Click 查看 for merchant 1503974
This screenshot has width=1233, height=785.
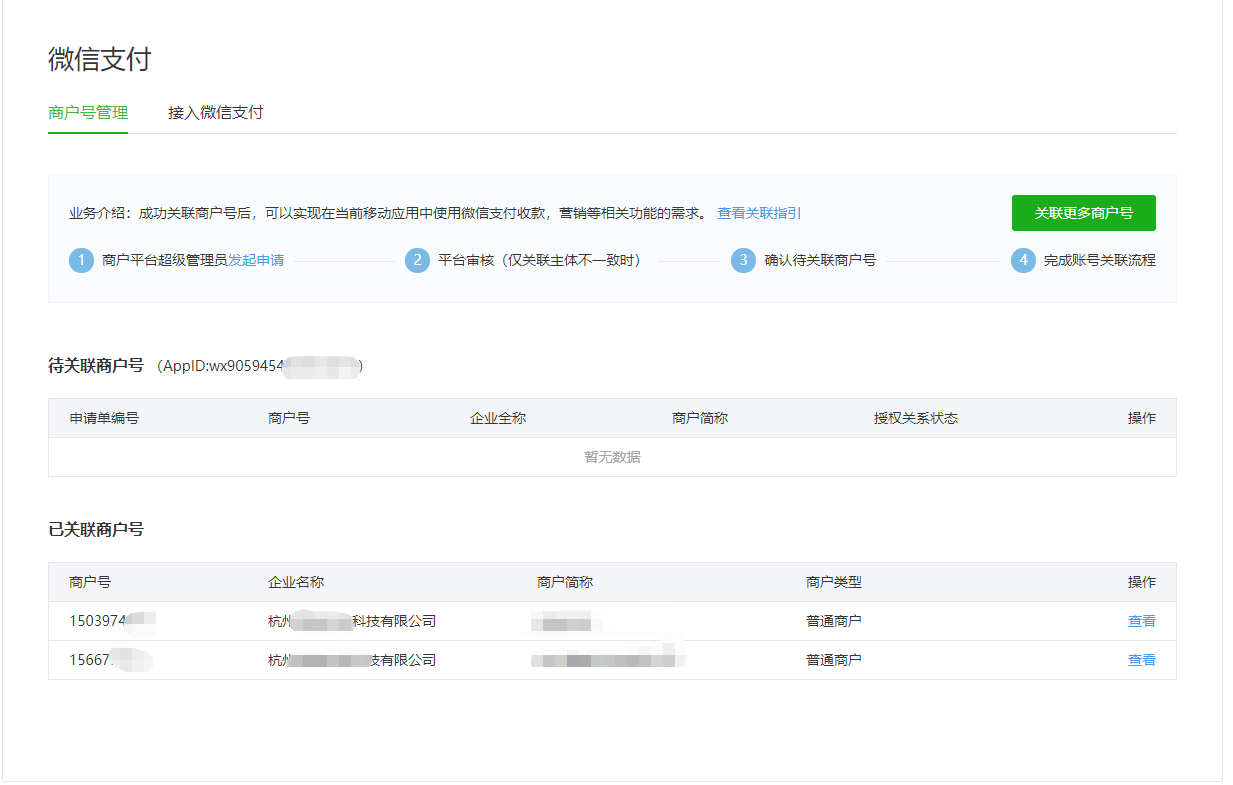1142,621
